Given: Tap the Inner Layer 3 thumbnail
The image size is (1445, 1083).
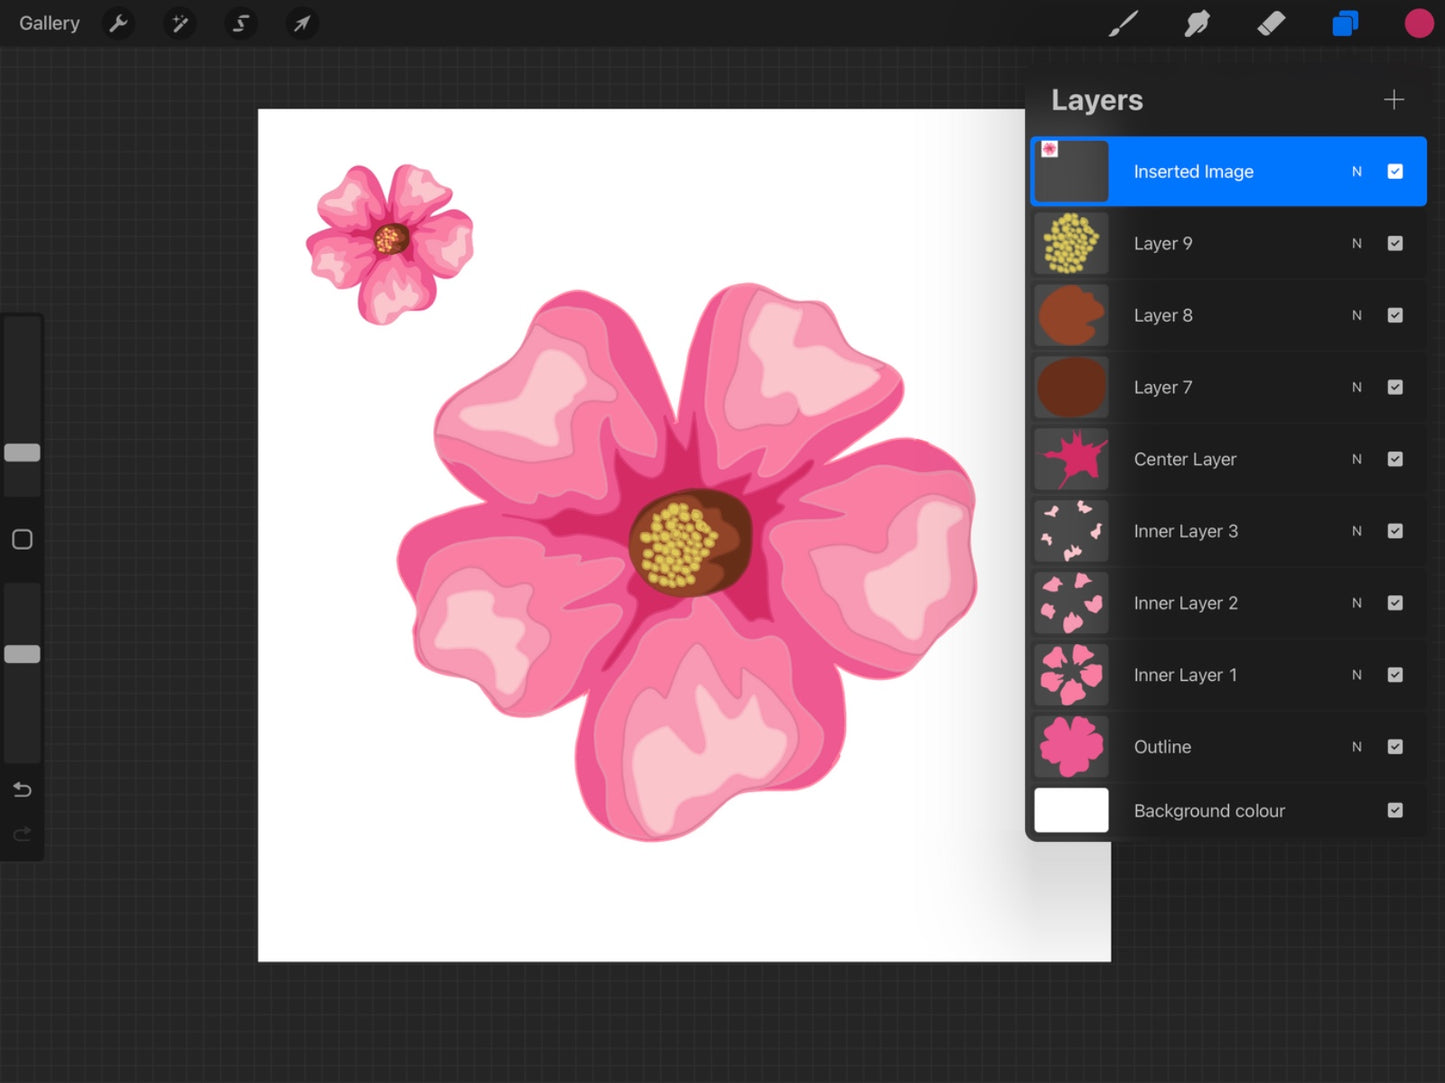Looking at the screenshot, I should coord(1071,531).
